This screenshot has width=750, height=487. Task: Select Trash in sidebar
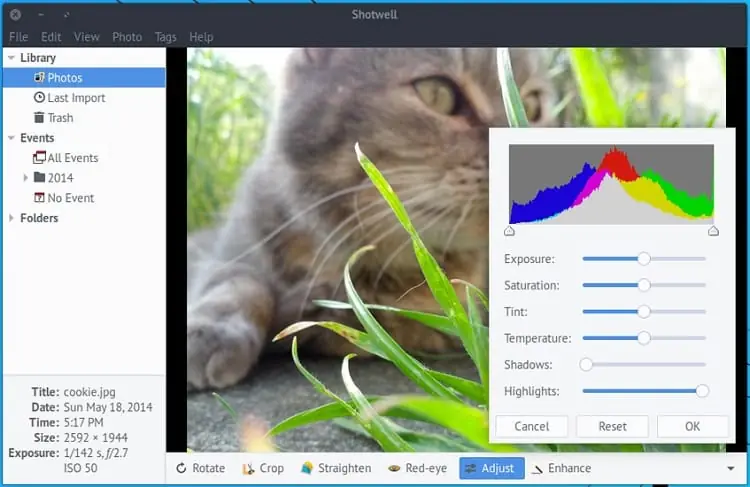[60, 118]
